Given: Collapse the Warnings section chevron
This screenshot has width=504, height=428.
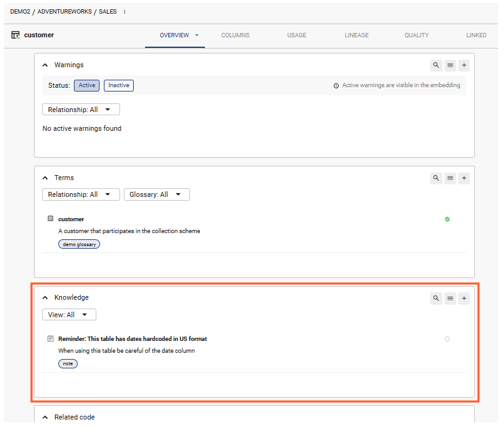Looking at the screenshot, I should point(45,65).
